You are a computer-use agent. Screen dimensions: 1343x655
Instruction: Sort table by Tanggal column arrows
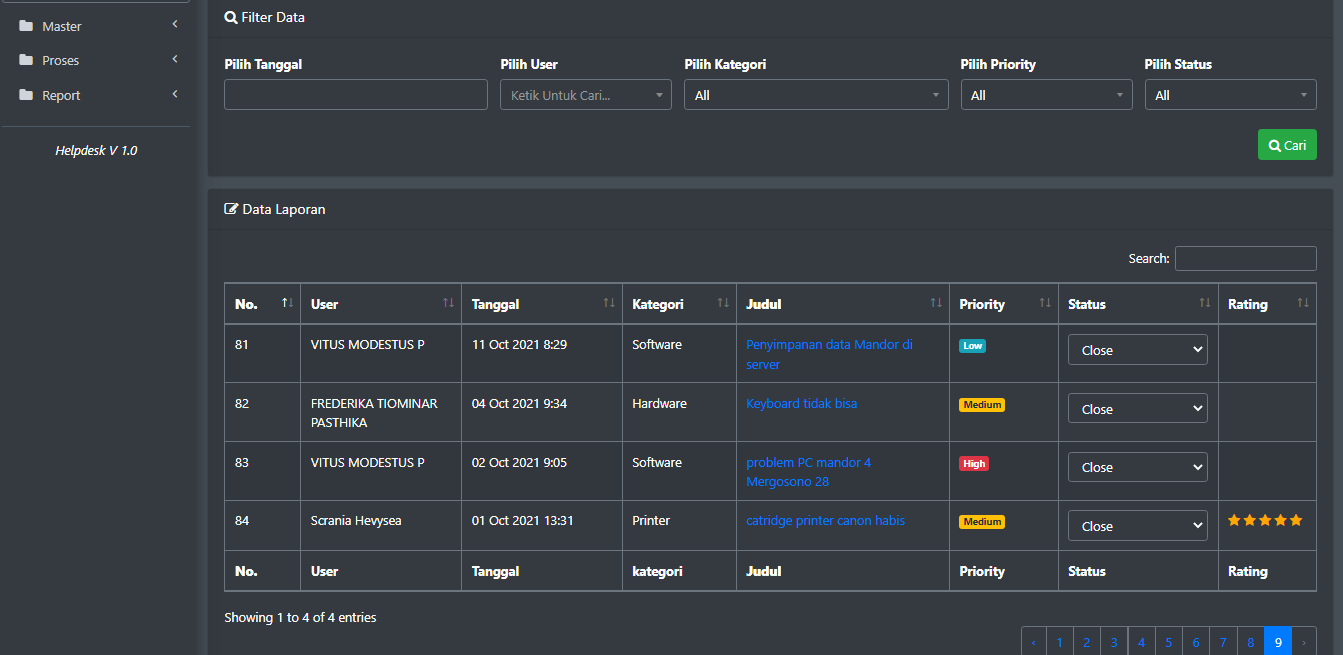(x=608, y=304)
